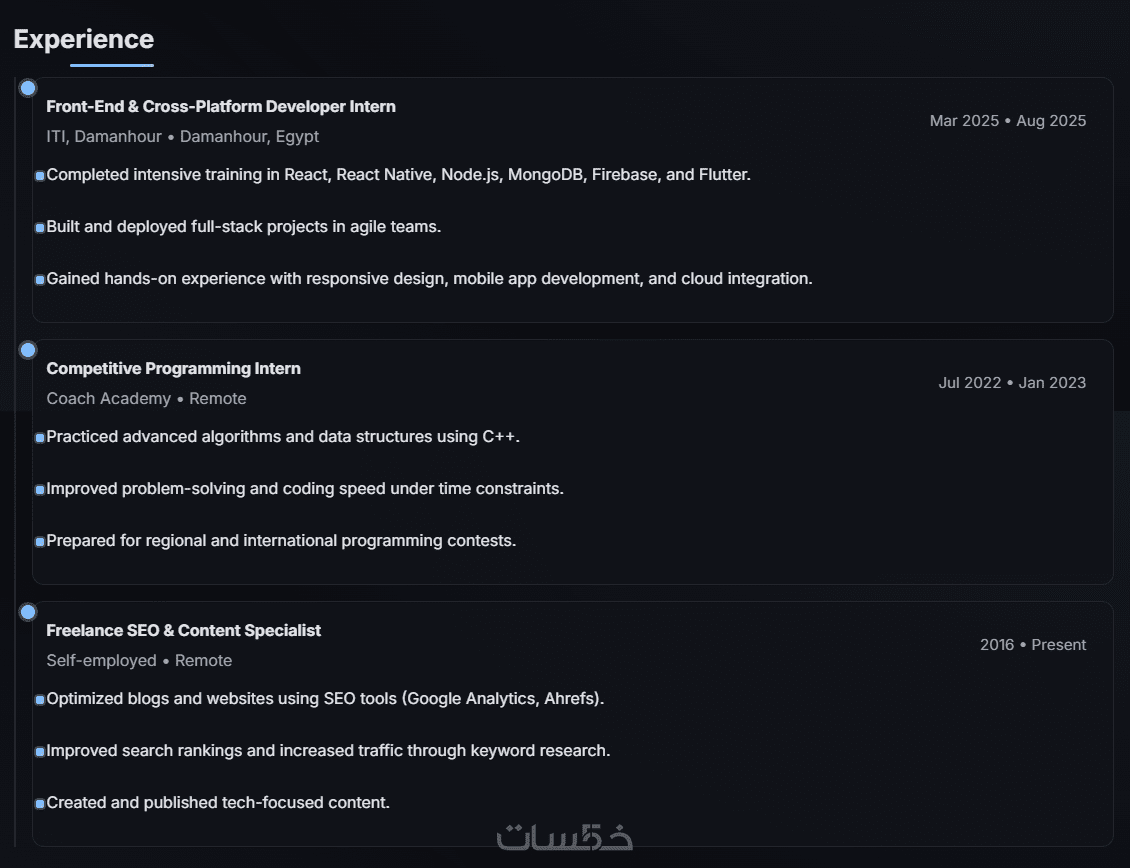The width and height of the screenshot is (1130, 868).
Task: Click bullet icon beside responsive design item
Action: 40,280
